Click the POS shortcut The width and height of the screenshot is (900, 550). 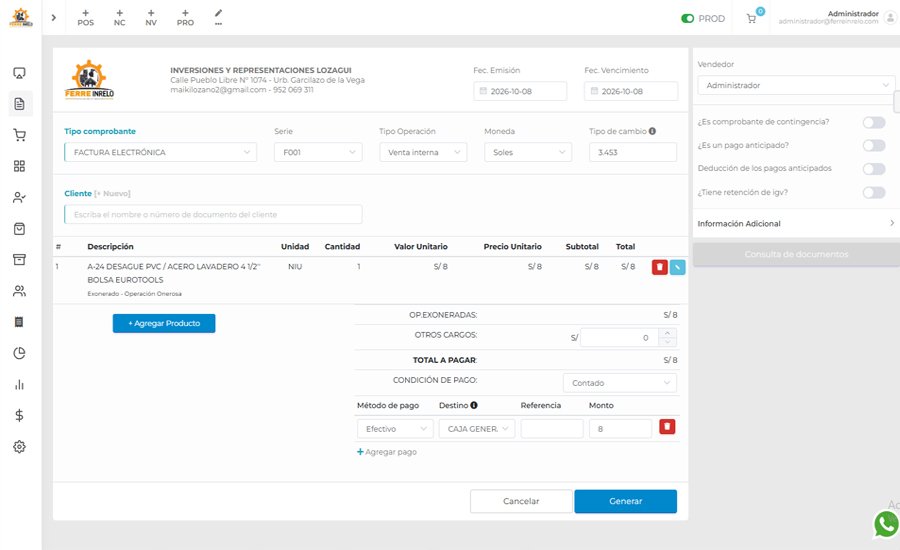pyautogui.click(x=86, y=18)
